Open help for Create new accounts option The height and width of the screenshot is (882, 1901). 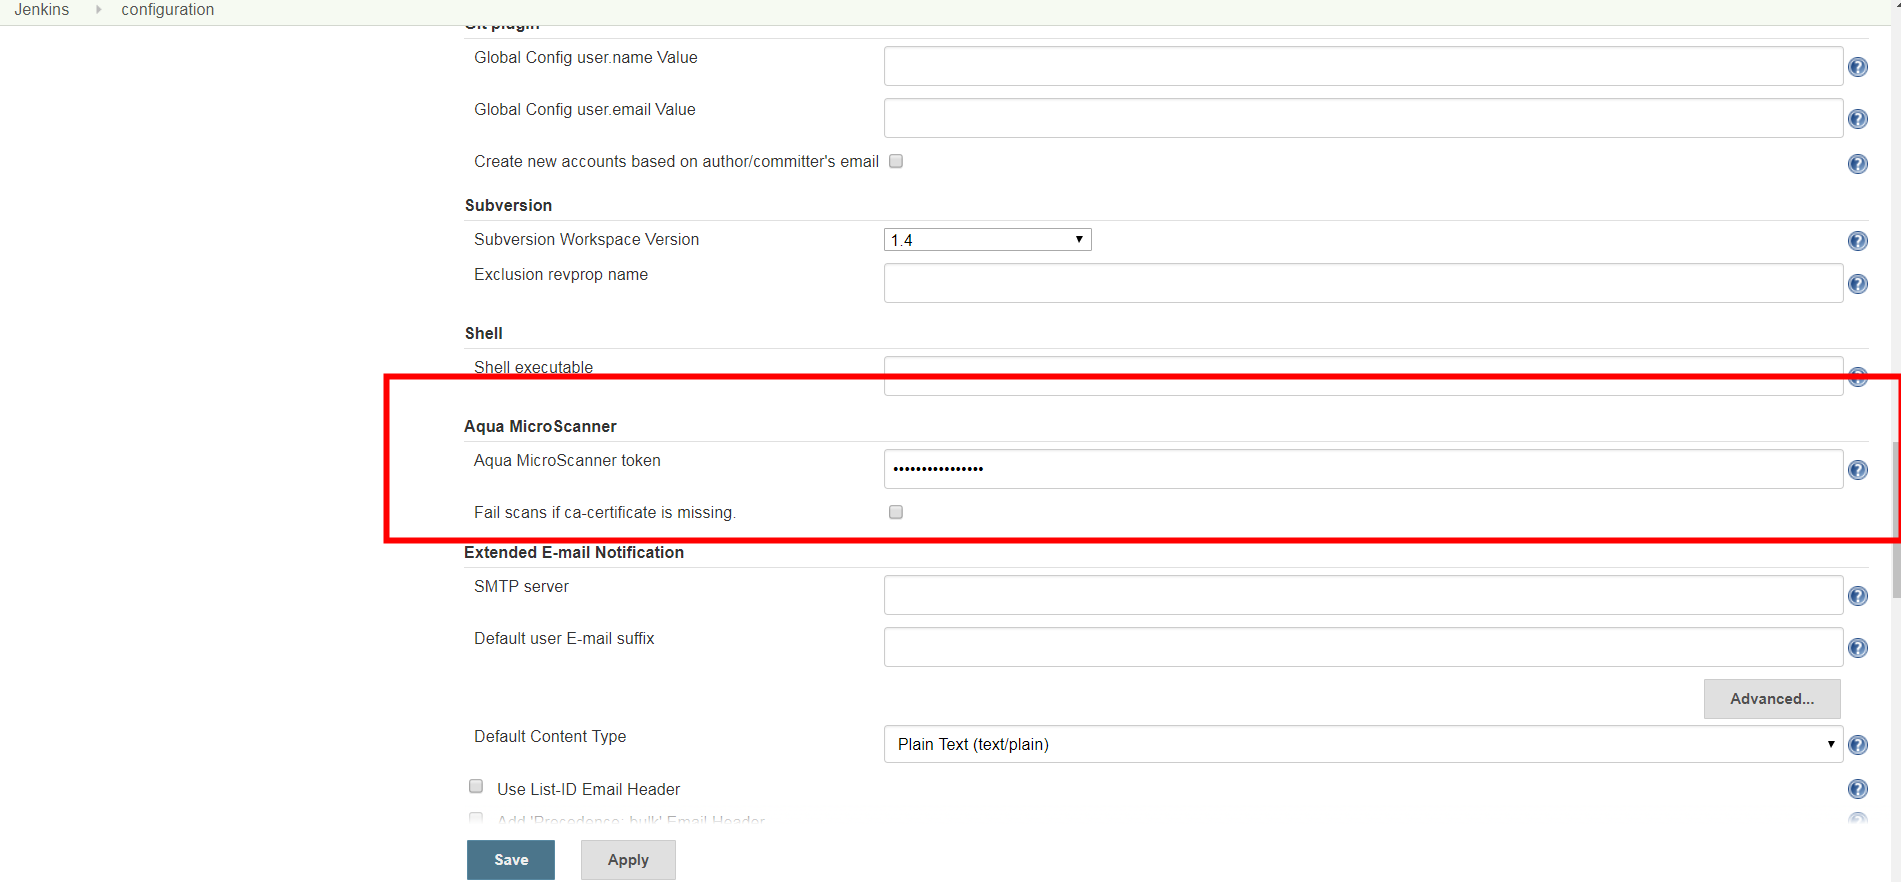[1858, 164]
